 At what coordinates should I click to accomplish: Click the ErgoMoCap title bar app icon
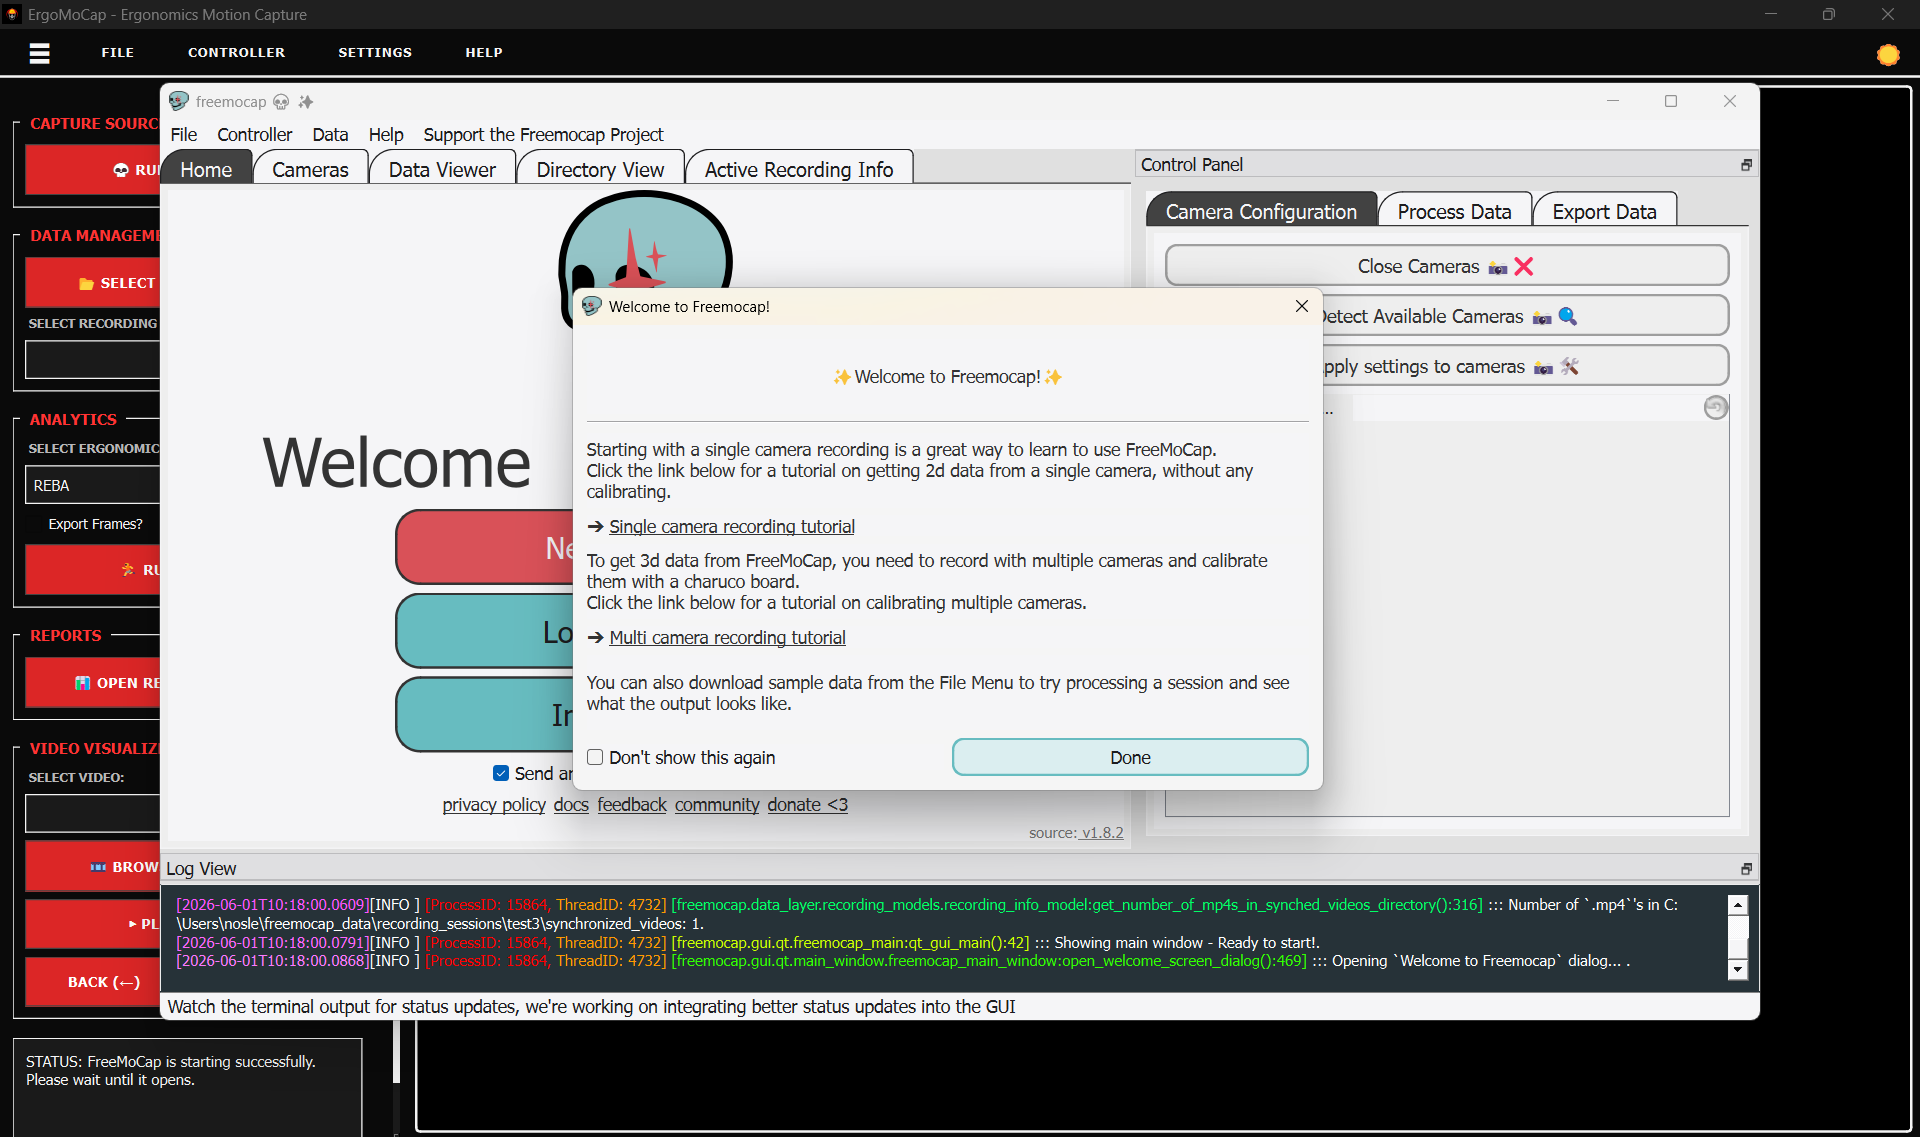pos(13,14)
